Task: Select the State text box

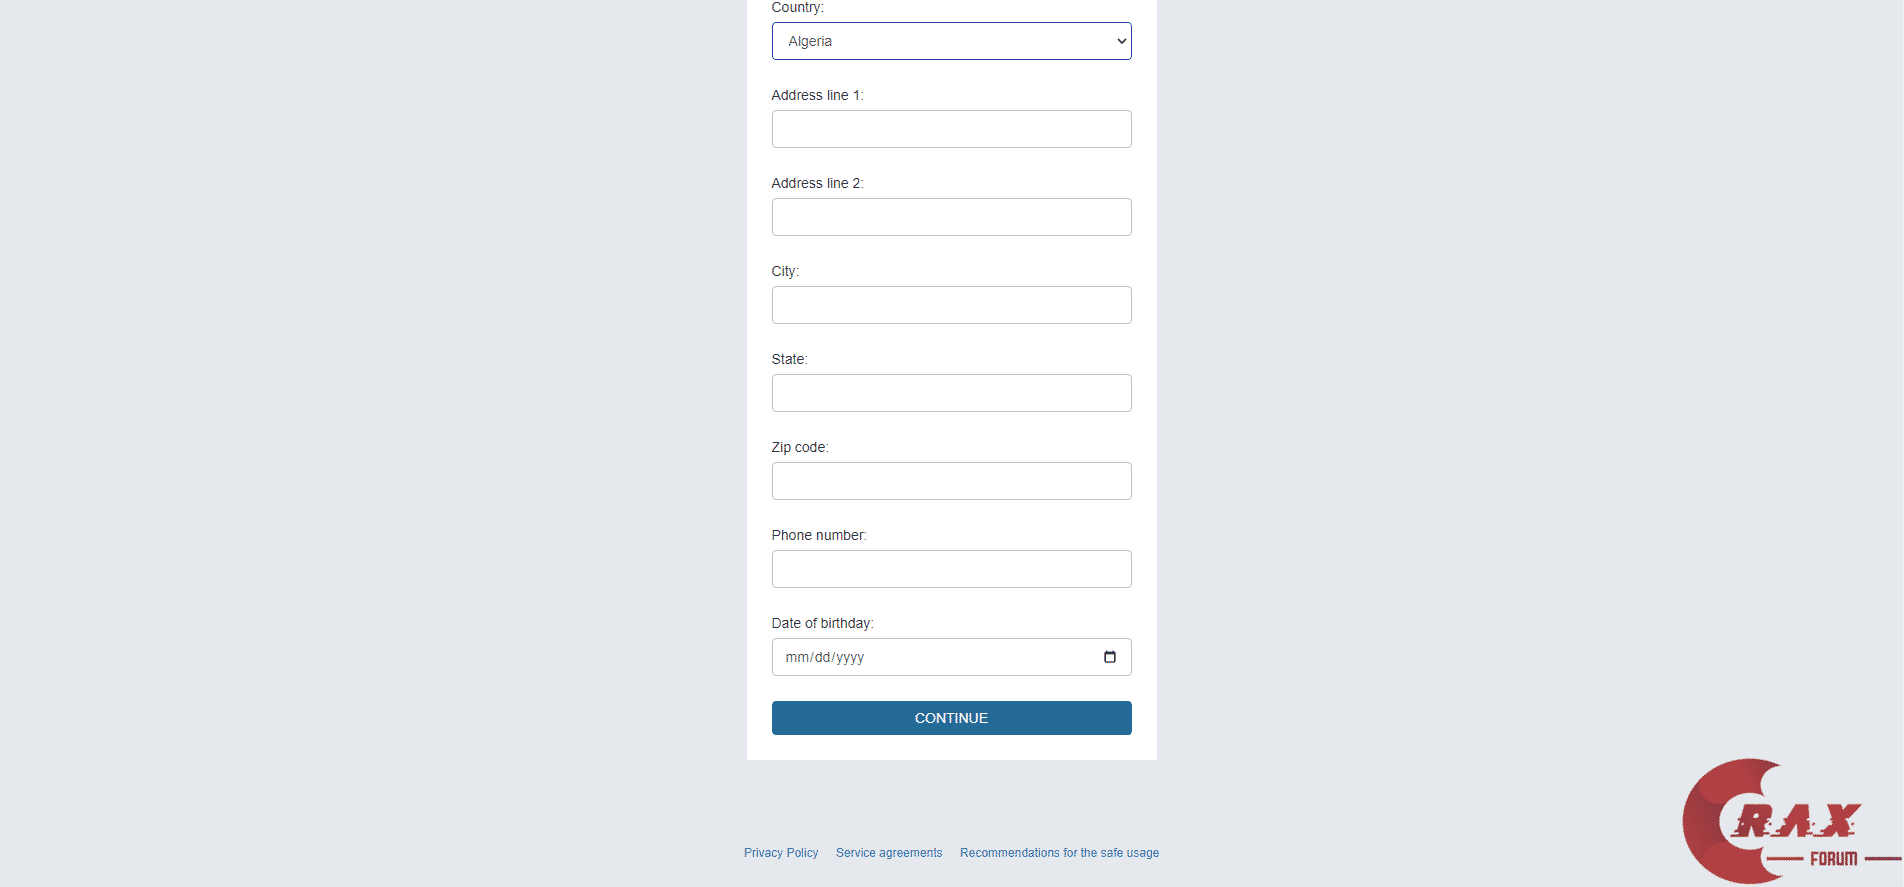Action: click(x=951, y=393)
